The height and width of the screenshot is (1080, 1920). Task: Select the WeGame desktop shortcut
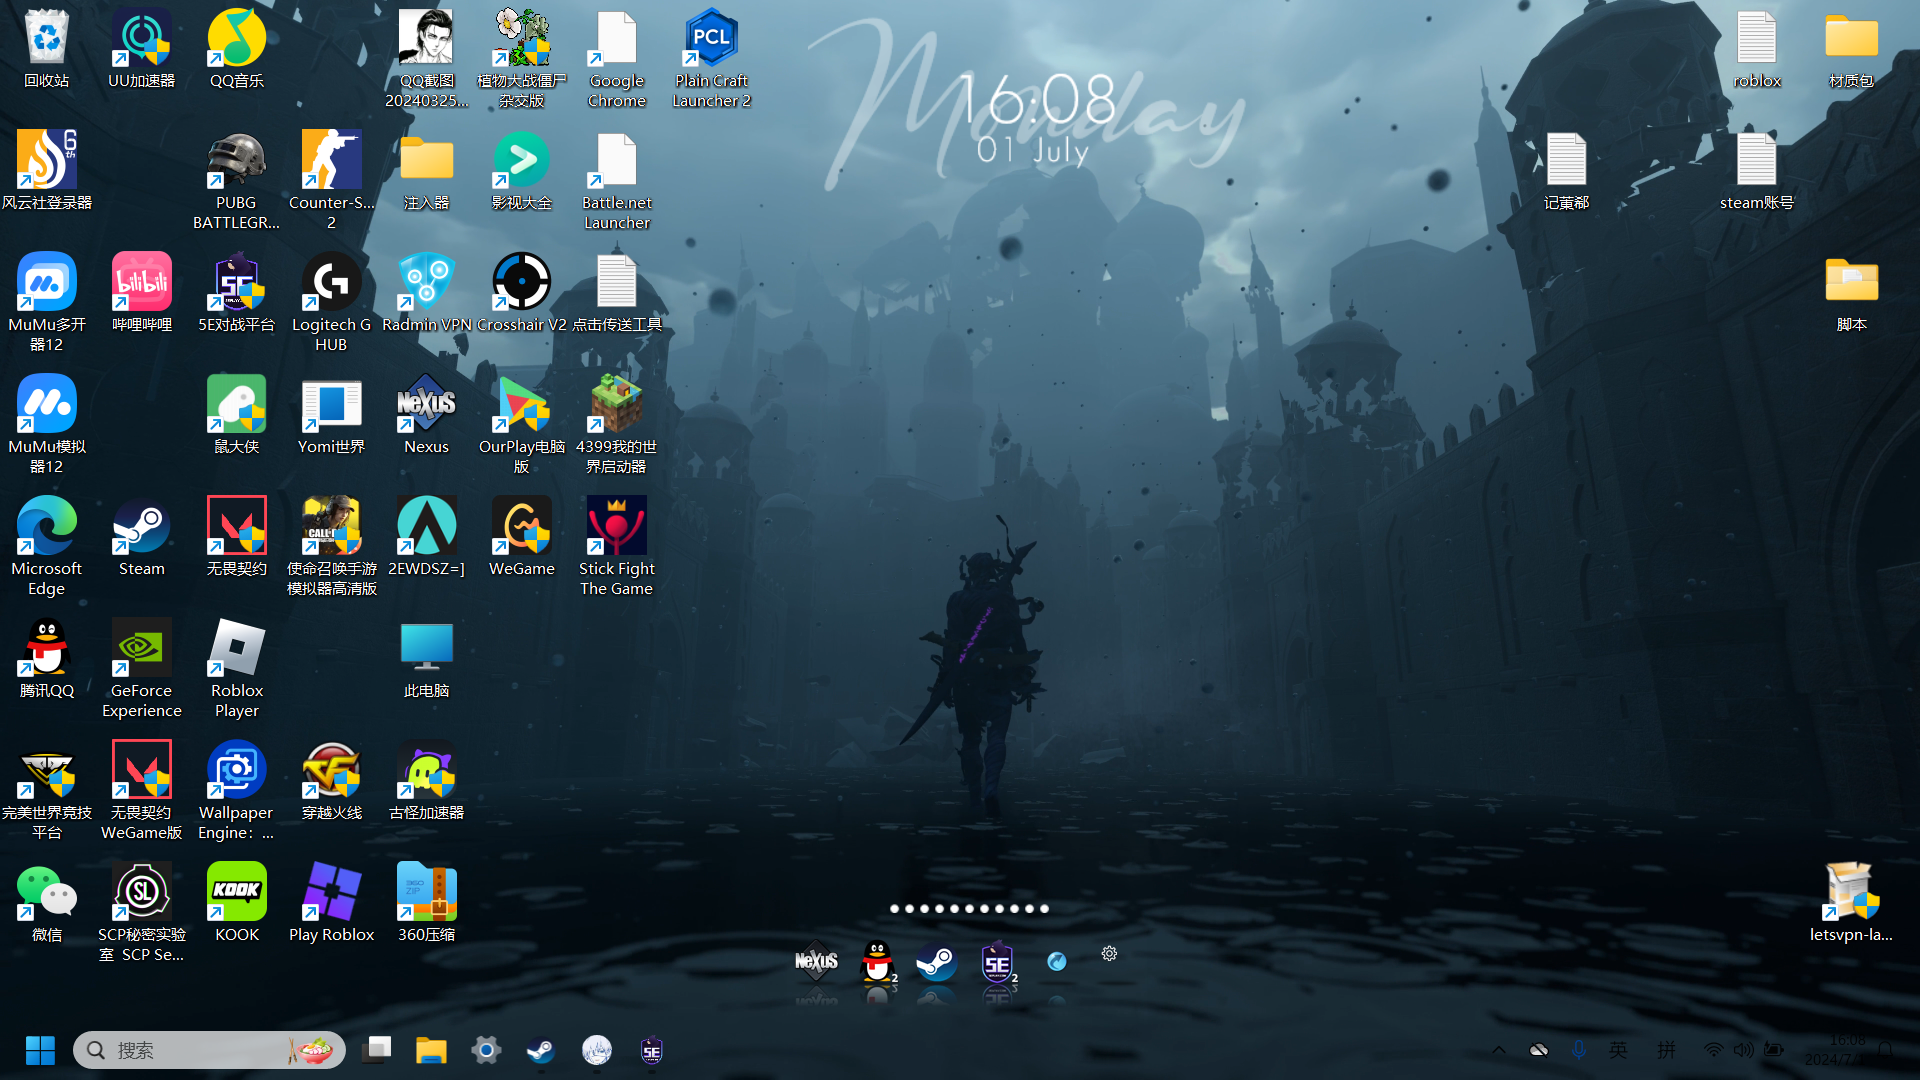pos(522,536)
